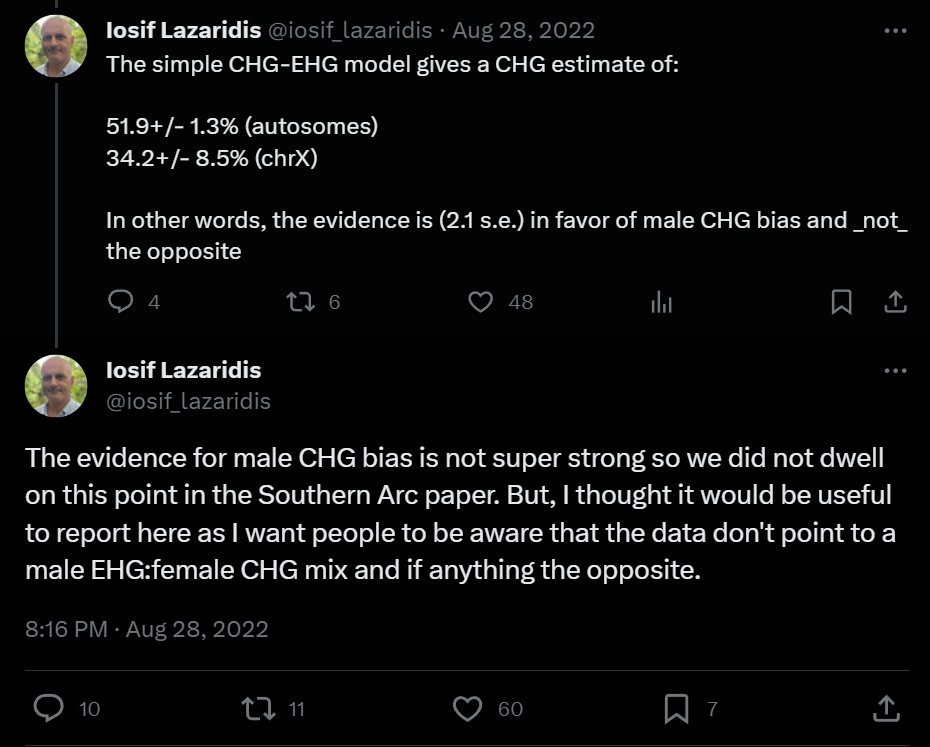Open the 8:16 PM · Aug 28, 2022 timestamp
The width and height of the screenshot is (930, 747).
147,629
